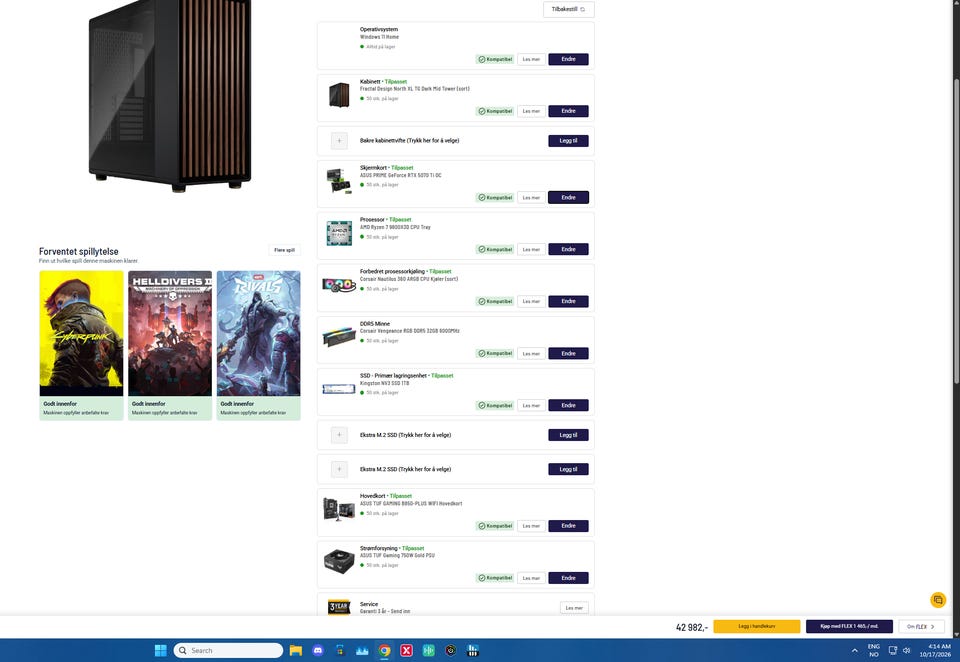Open Les mer for the SSD primary storage
Screen dimensions: 960x662
pyautogui.click(x=531, y=405)
